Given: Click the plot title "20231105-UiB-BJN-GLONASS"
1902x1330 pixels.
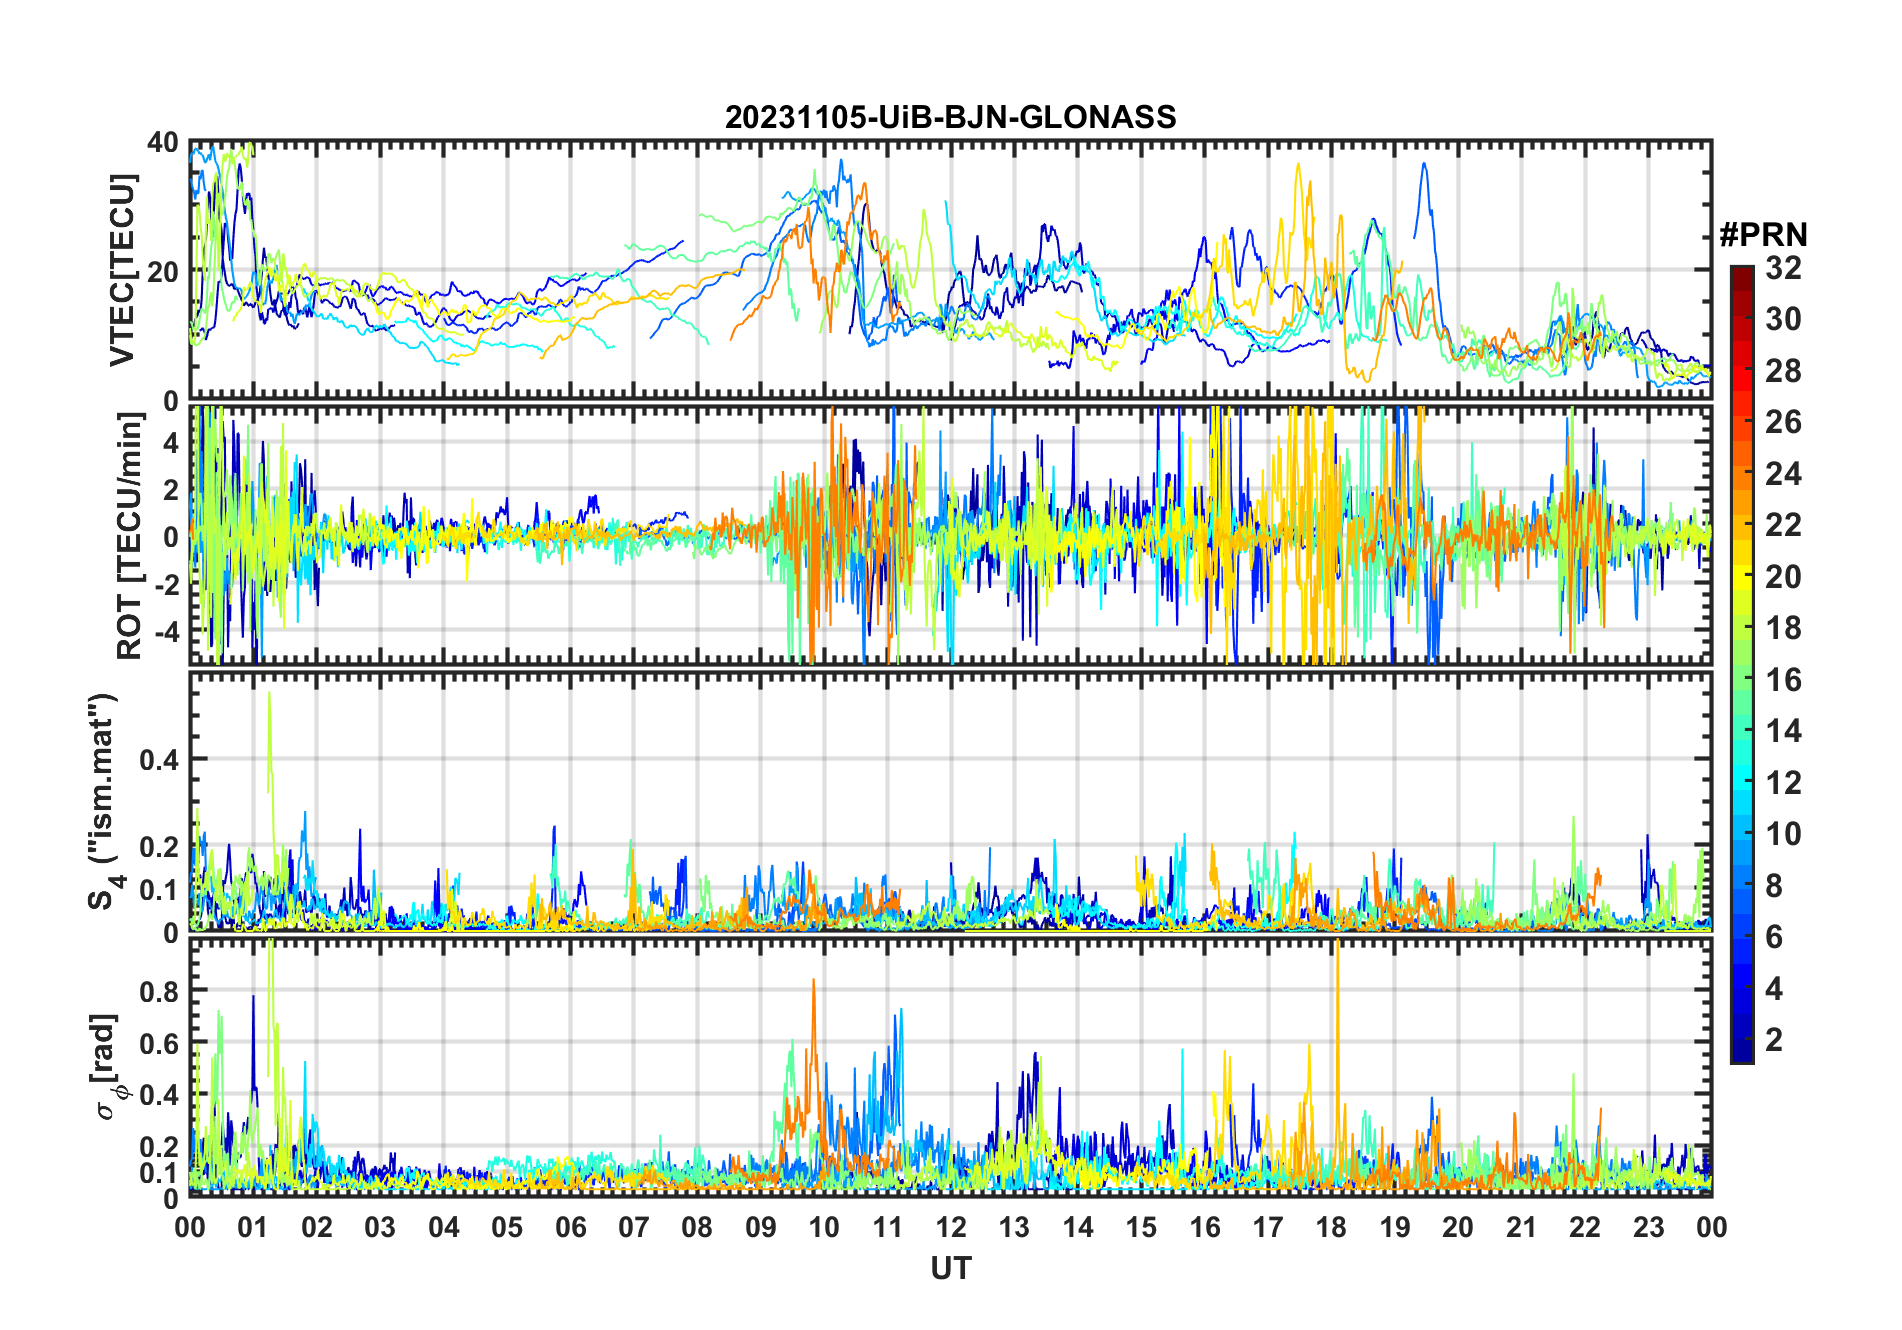Looking at the screenshot, I should (x=950, y=117).
